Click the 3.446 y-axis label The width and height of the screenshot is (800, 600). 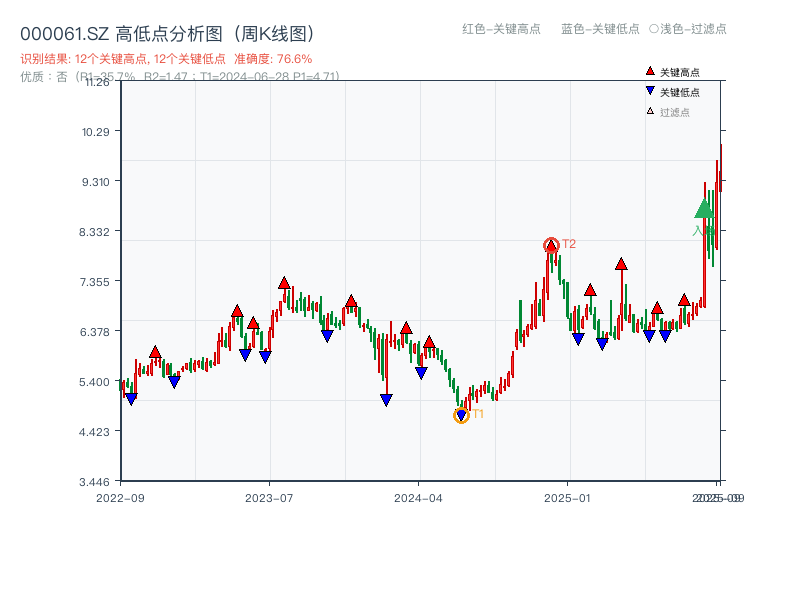pos(94,482)
